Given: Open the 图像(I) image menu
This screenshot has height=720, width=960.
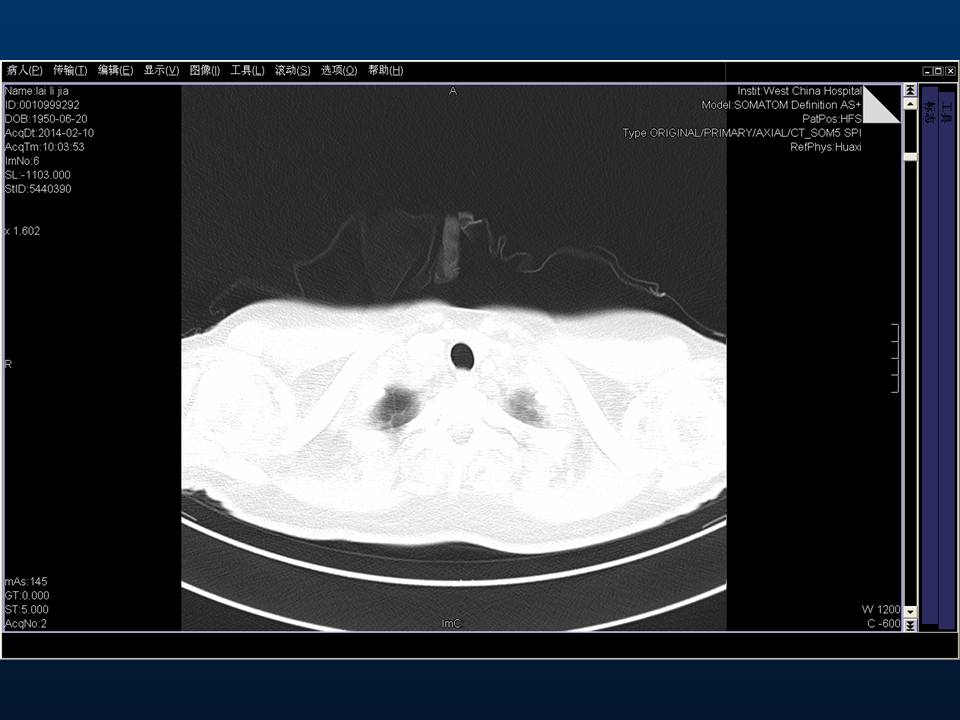Looking at the screenshot, I should (204, 71).
